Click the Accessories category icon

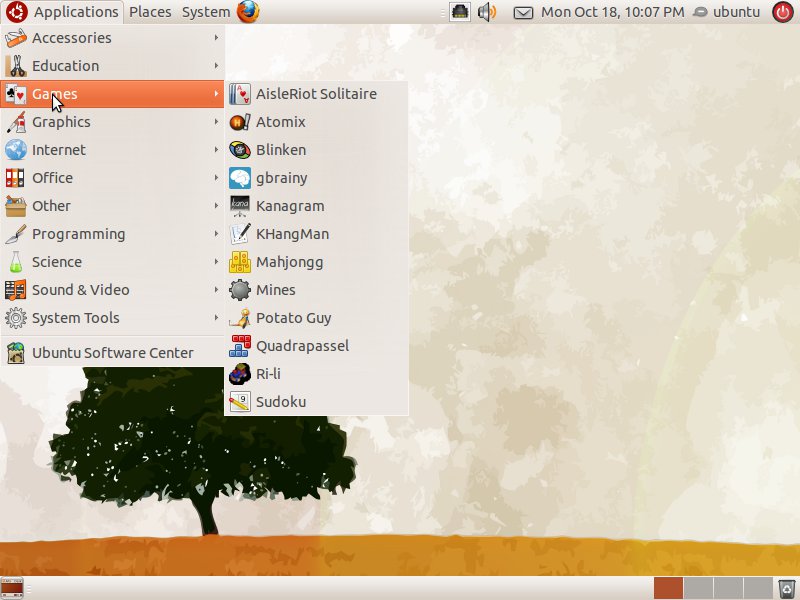[x=16, y=38]
